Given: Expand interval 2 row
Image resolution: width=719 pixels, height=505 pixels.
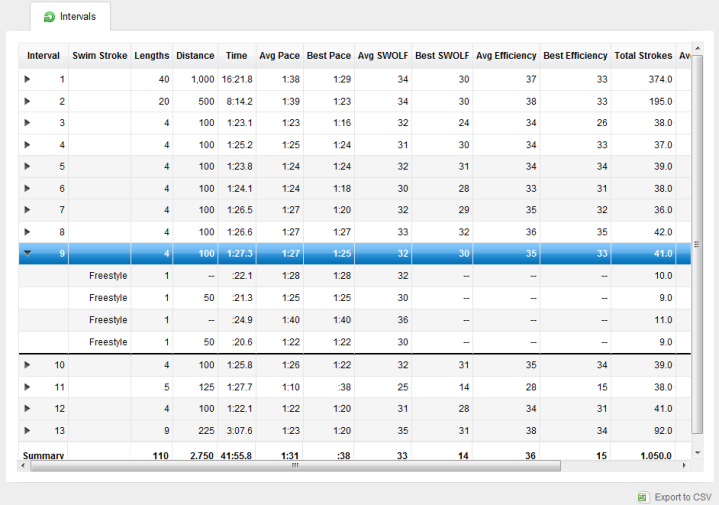Looking at the screenshot, I should (x=27, y=101).
